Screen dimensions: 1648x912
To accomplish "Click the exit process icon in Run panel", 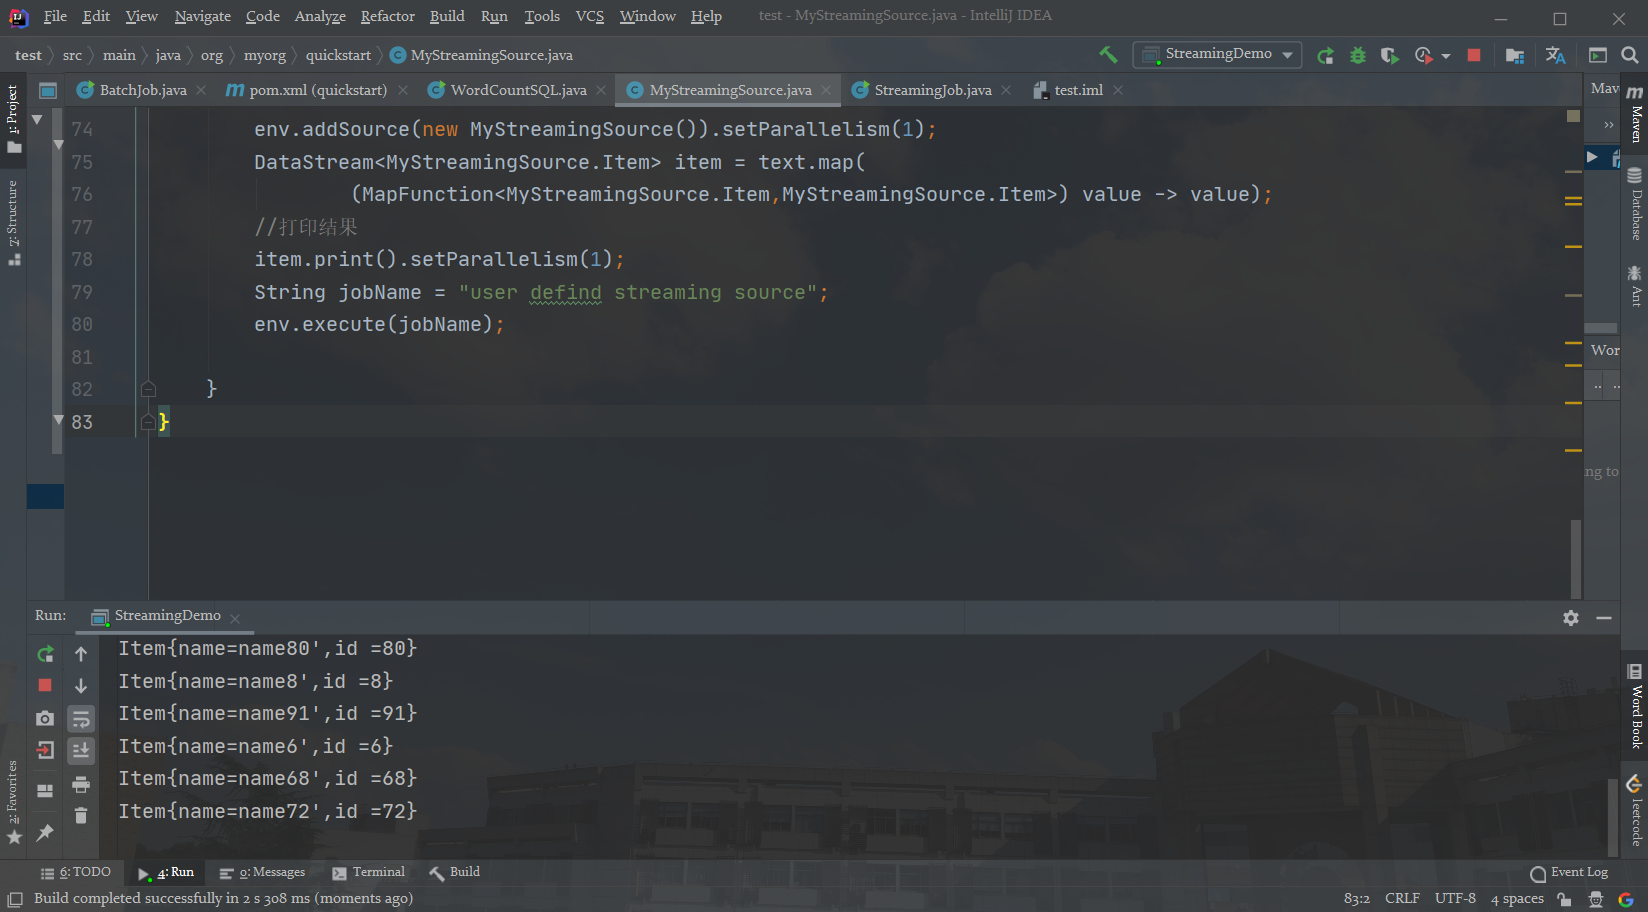I will [x=45, y=750].
